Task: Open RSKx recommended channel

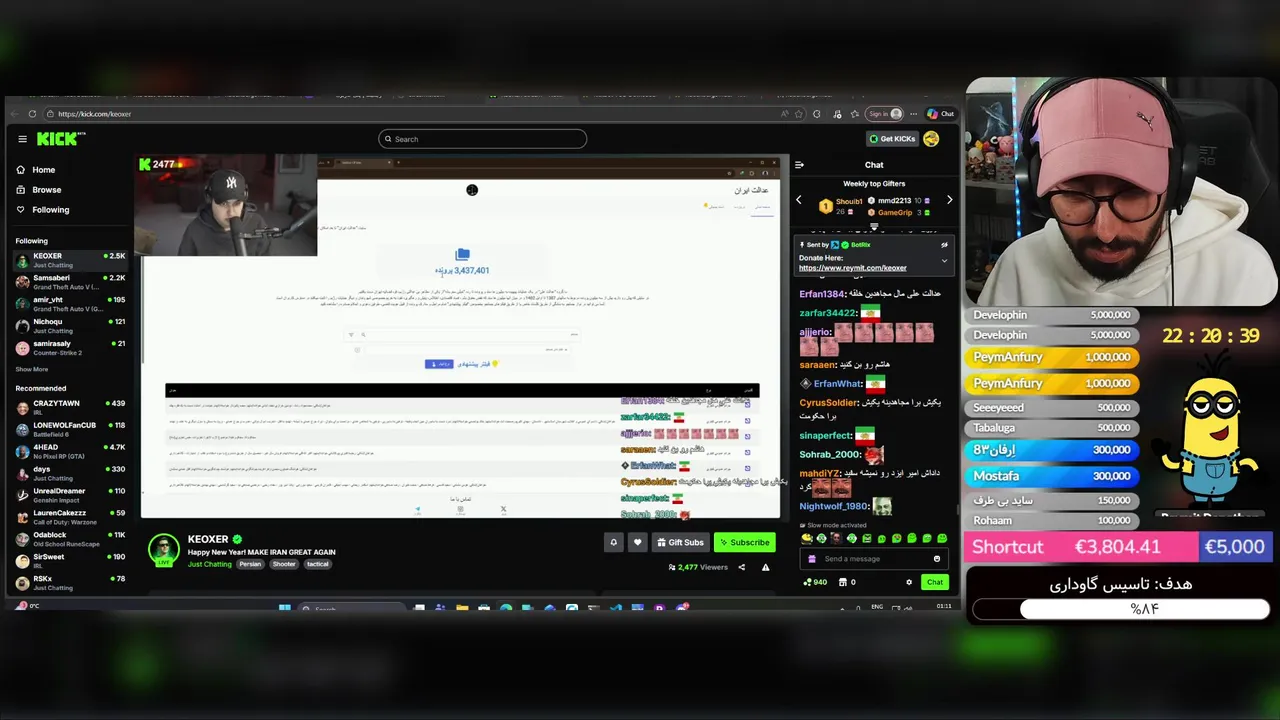Action: click(70, 583)
